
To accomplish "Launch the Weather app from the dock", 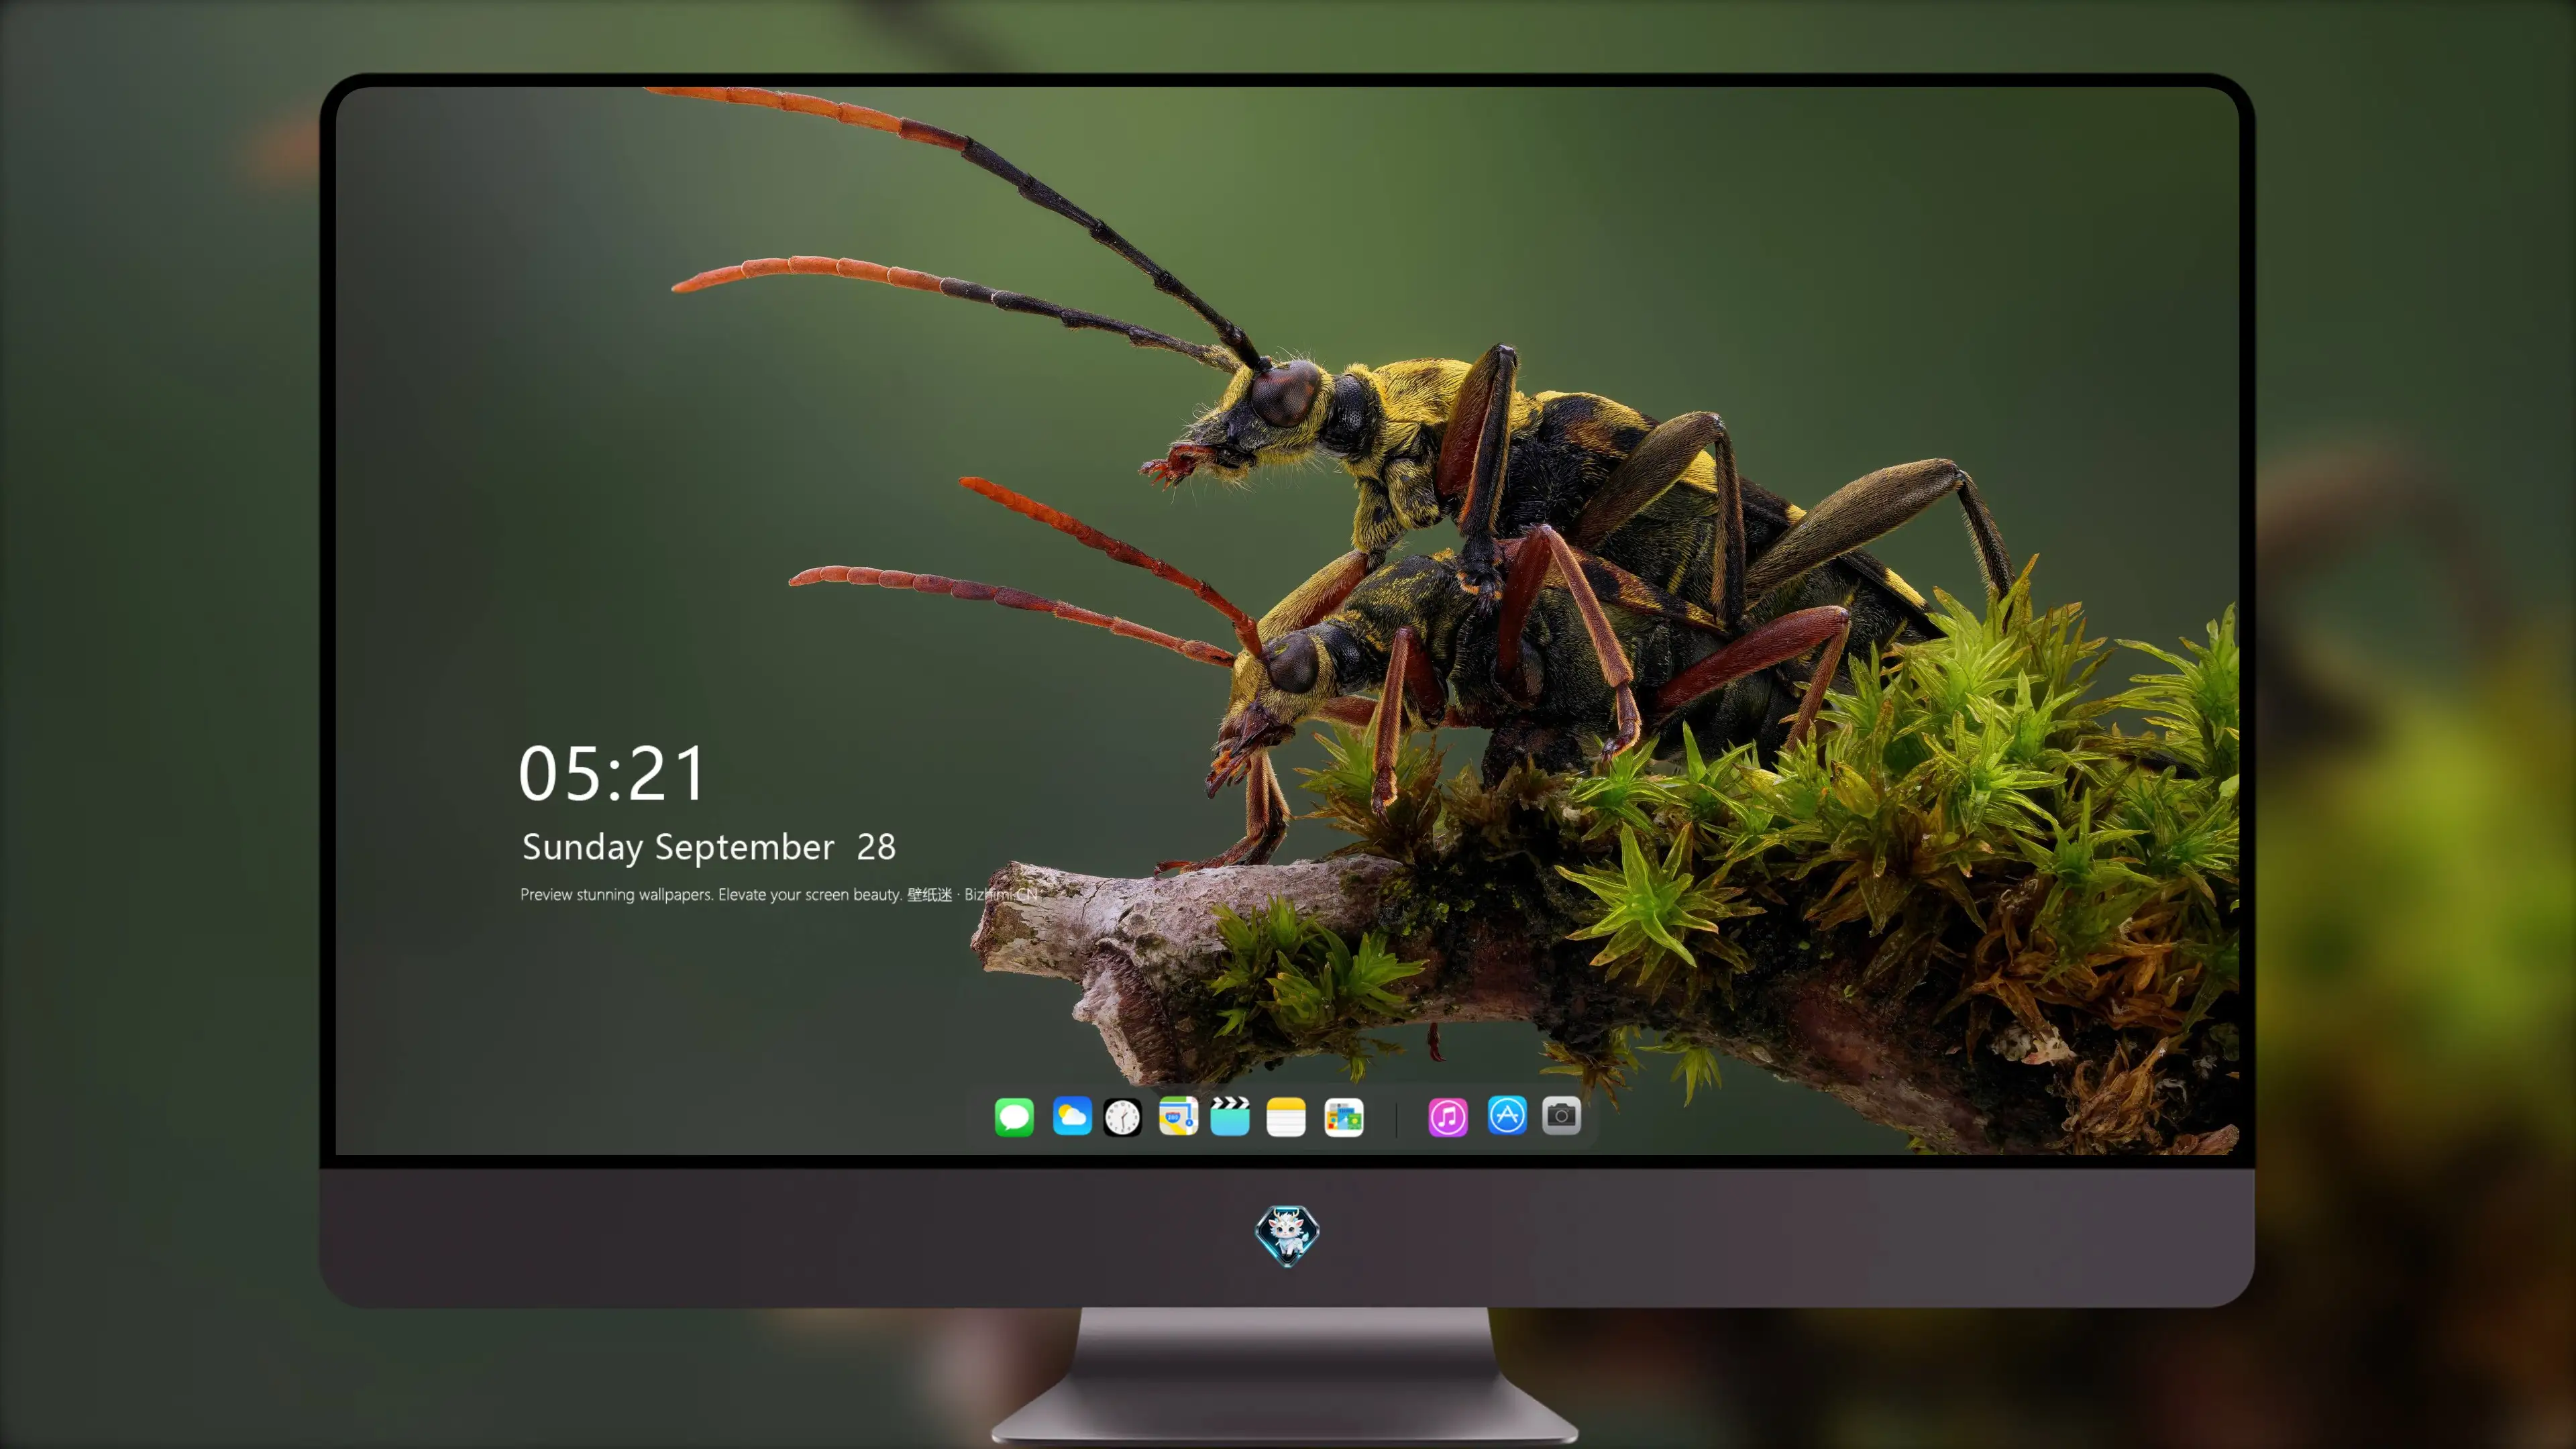I will 1072,1116.
